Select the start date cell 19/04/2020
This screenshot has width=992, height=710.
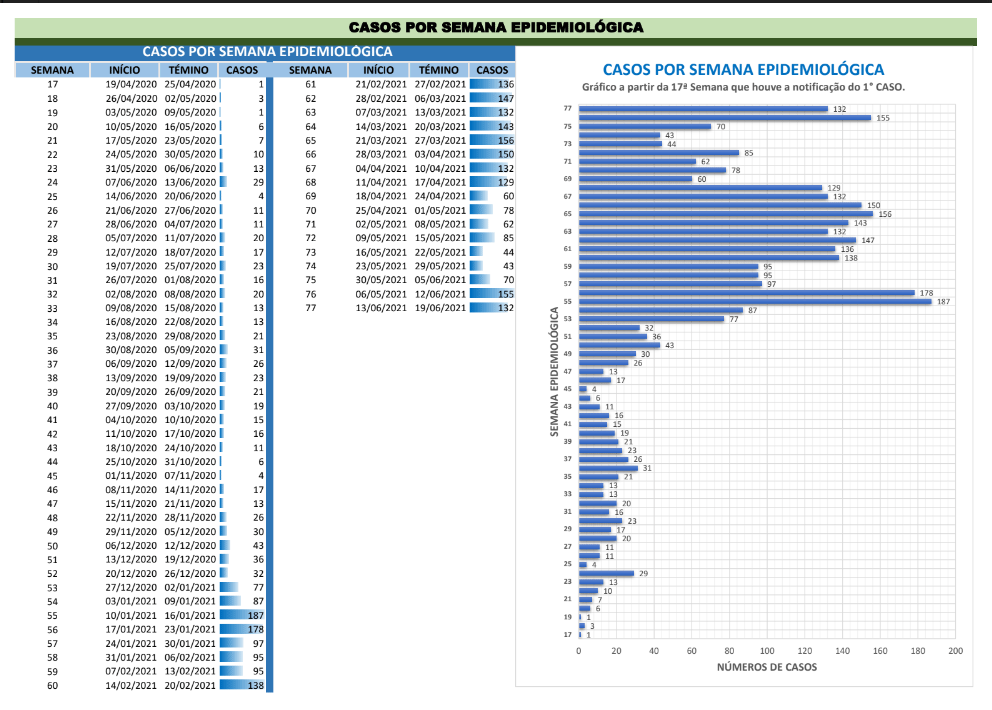coord(132,85)
